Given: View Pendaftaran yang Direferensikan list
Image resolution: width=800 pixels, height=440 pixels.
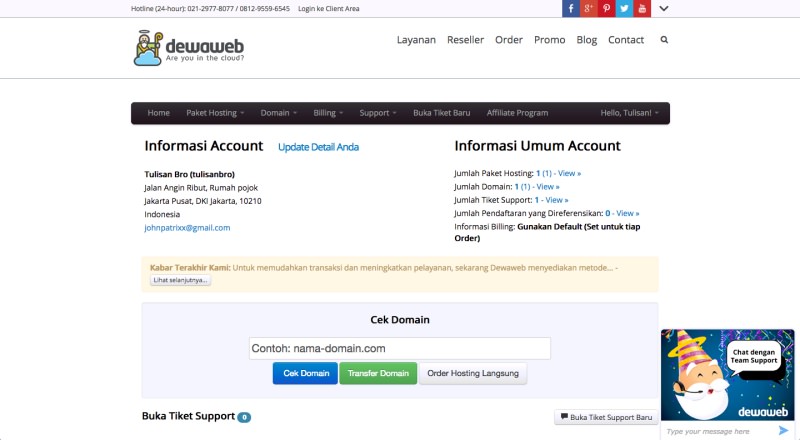Looking at the screenshot, I should point(628,213).
